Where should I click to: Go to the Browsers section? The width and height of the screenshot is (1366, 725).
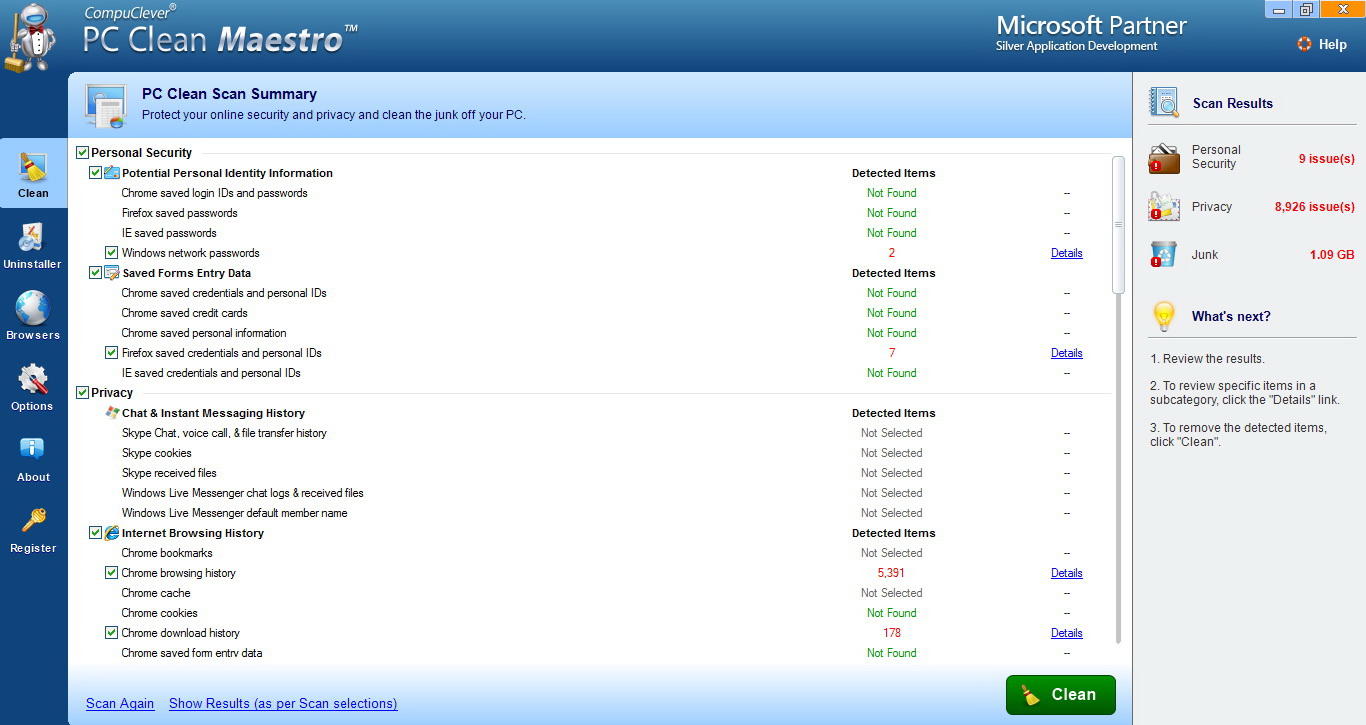33,316
